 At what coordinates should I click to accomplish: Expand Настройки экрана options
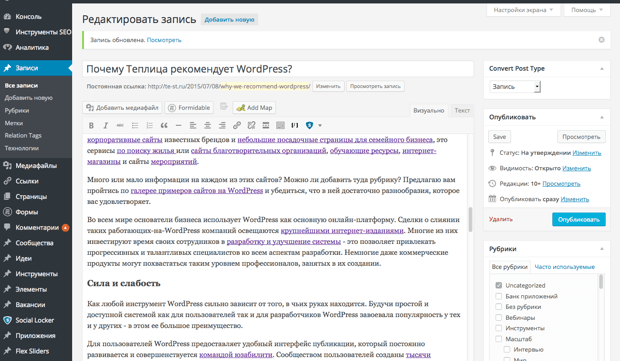[x=523, y=10]
